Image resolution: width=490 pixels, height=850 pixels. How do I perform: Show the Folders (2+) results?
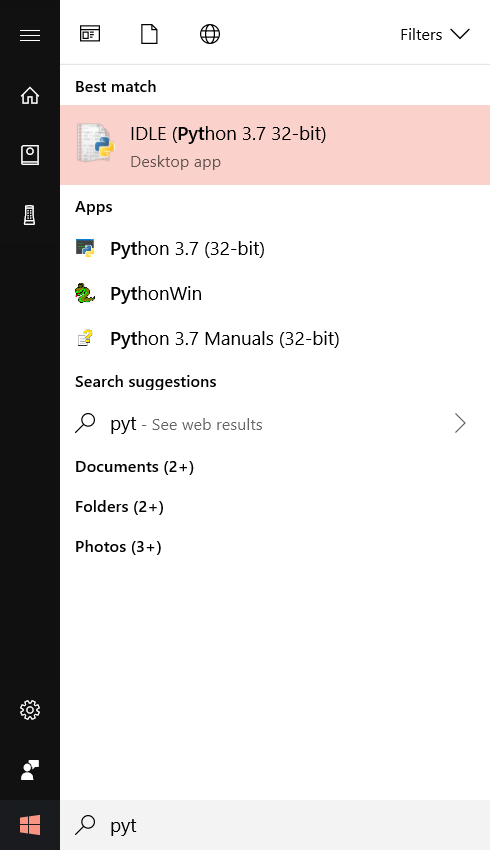[119, 507]
